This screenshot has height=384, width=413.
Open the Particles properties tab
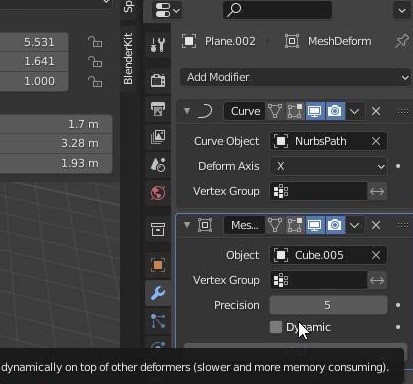pyautogui.click(x=158, y=321)
